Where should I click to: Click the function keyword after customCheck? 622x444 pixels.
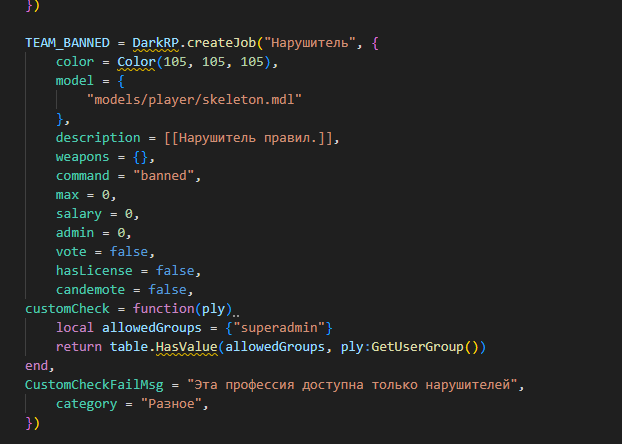(163, 309)
